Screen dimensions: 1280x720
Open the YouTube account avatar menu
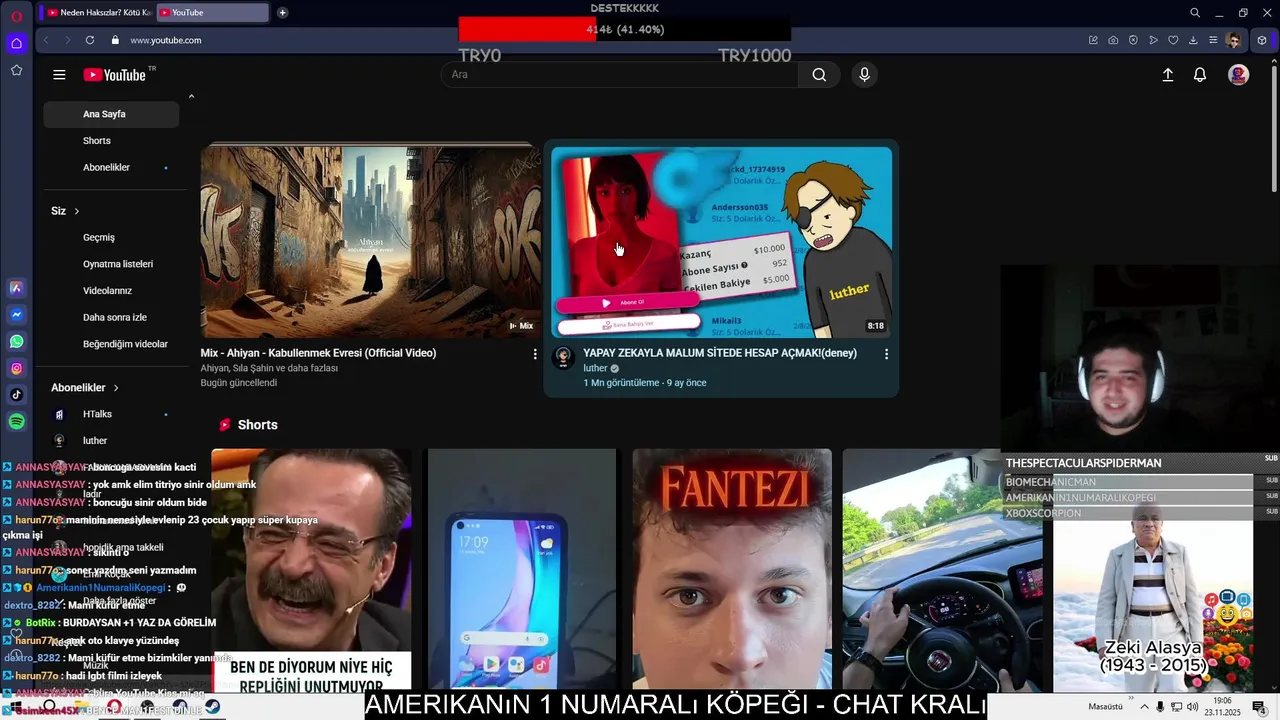tap(1238, 75)
